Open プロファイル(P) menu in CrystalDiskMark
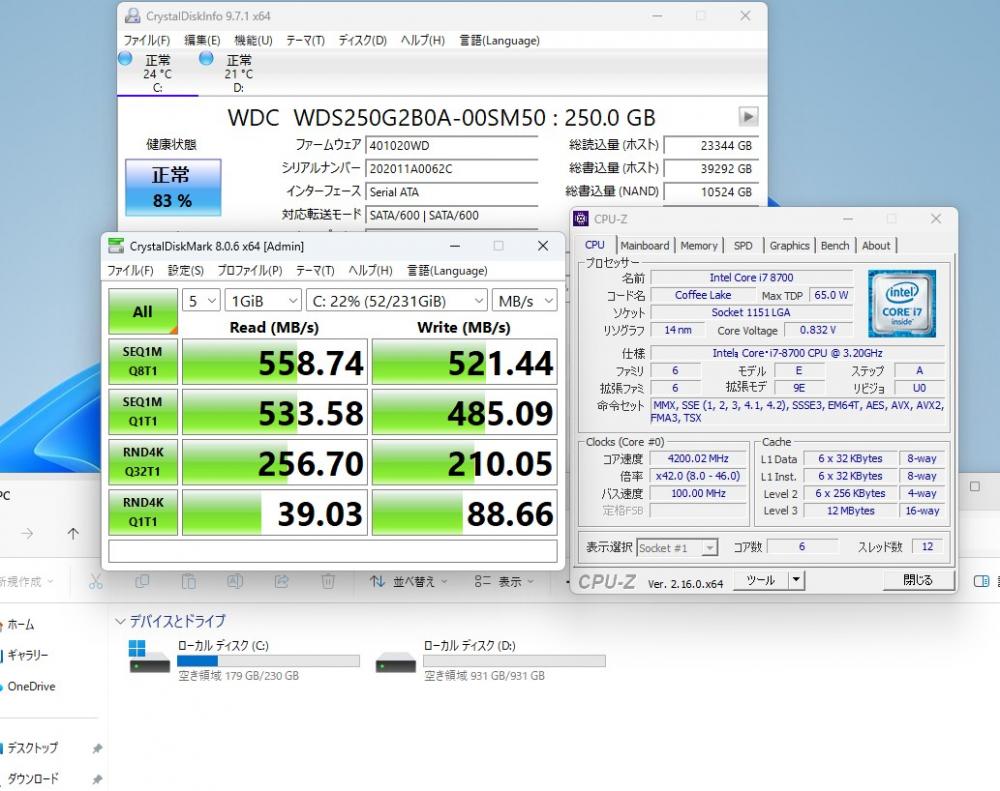The image size is (1000, 791). (249, 270)
